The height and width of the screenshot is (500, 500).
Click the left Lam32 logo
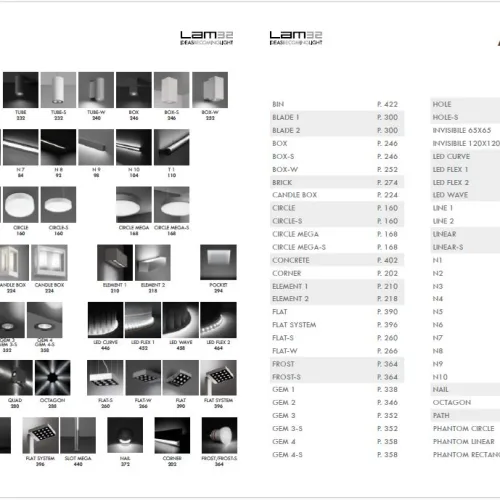(207, 38)
